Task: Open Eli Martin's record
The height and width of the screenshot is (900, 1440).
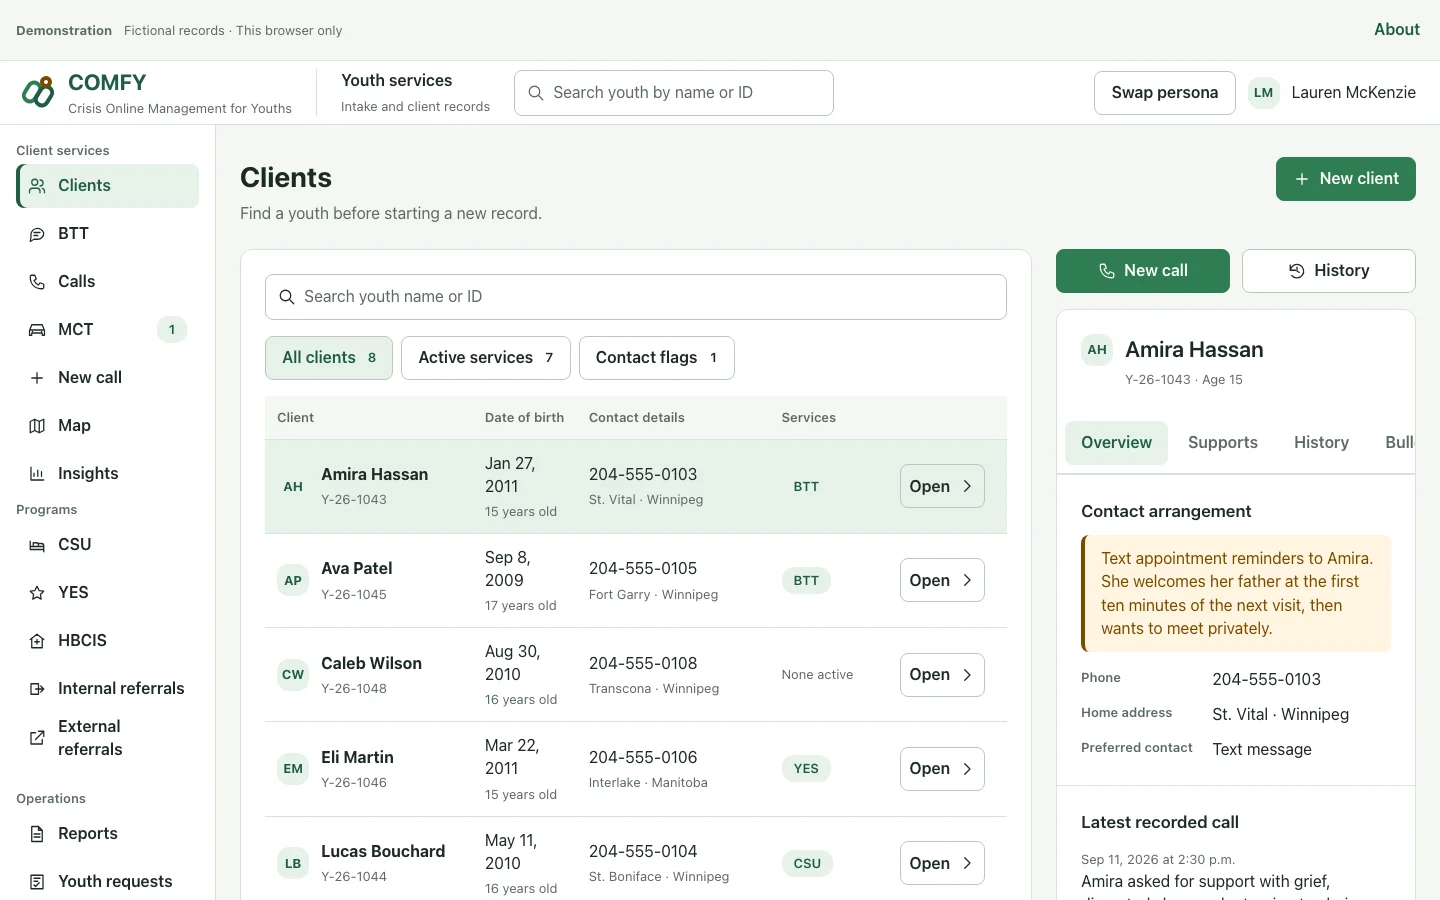Action: 942,769
